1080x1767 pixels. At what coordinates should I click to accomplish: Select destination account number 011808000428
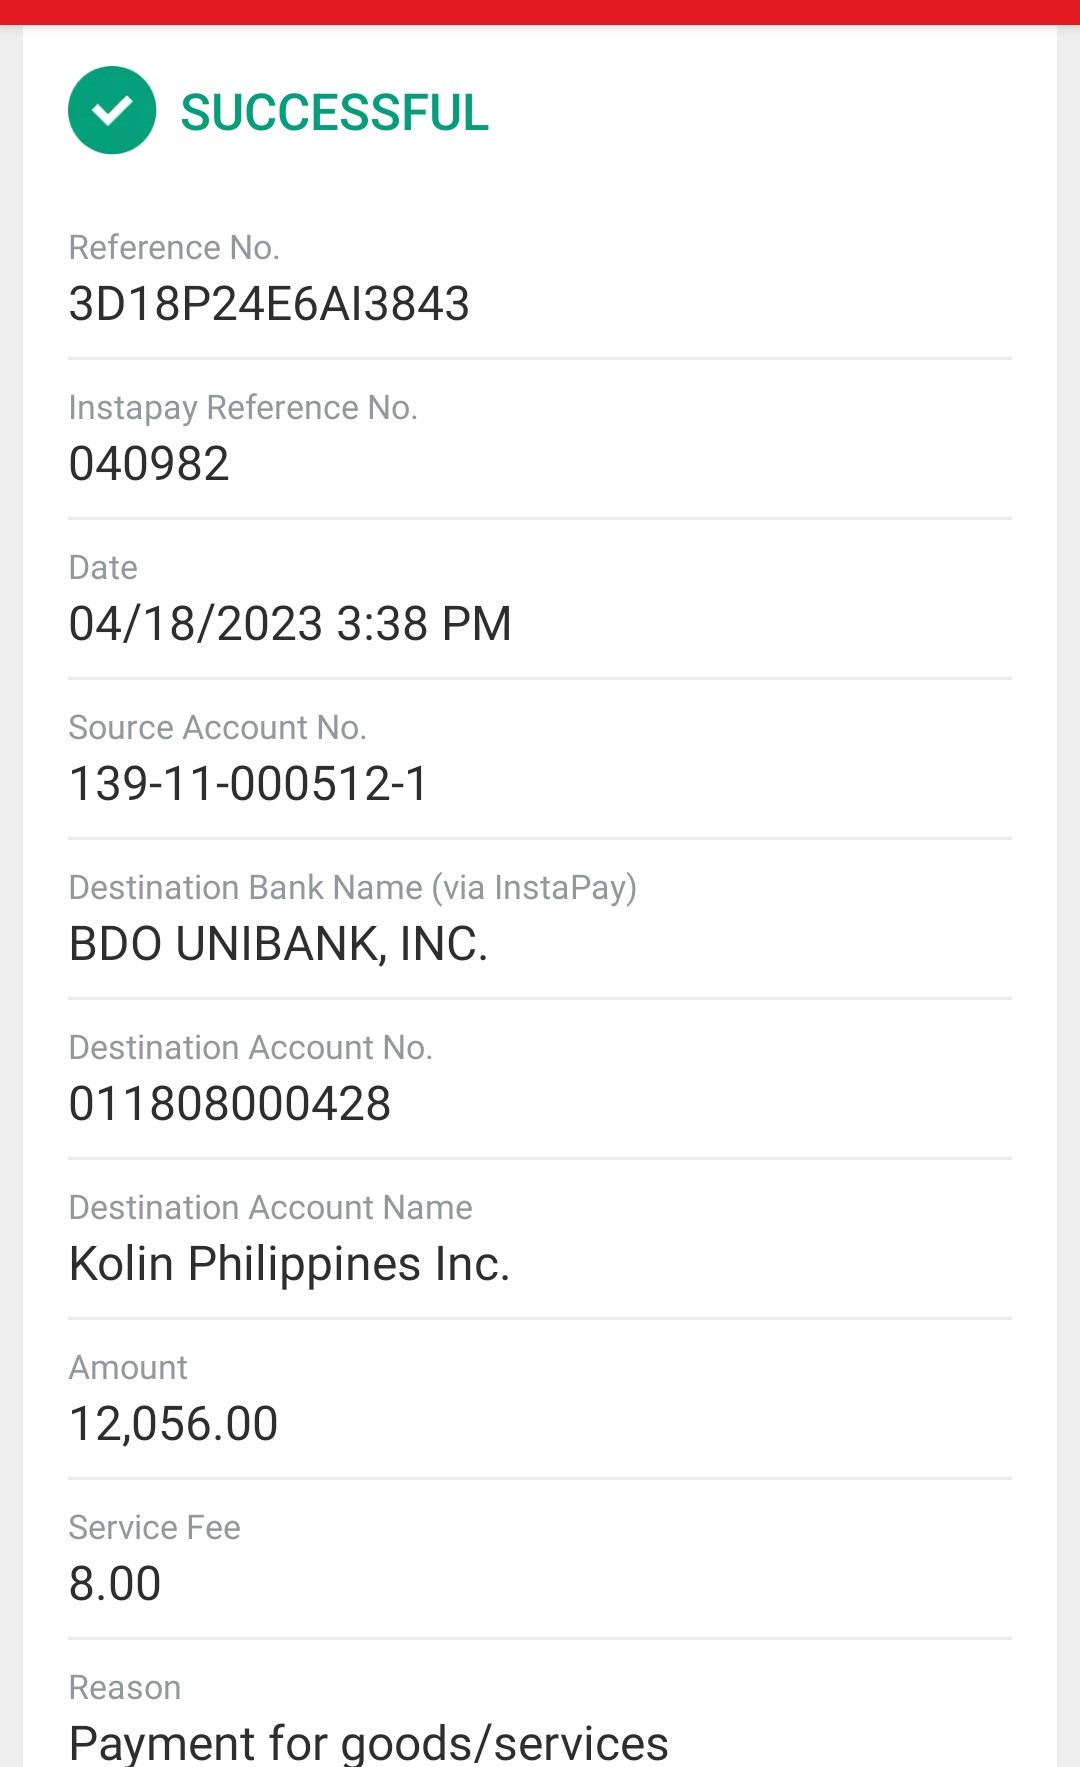pos(230,1104)
